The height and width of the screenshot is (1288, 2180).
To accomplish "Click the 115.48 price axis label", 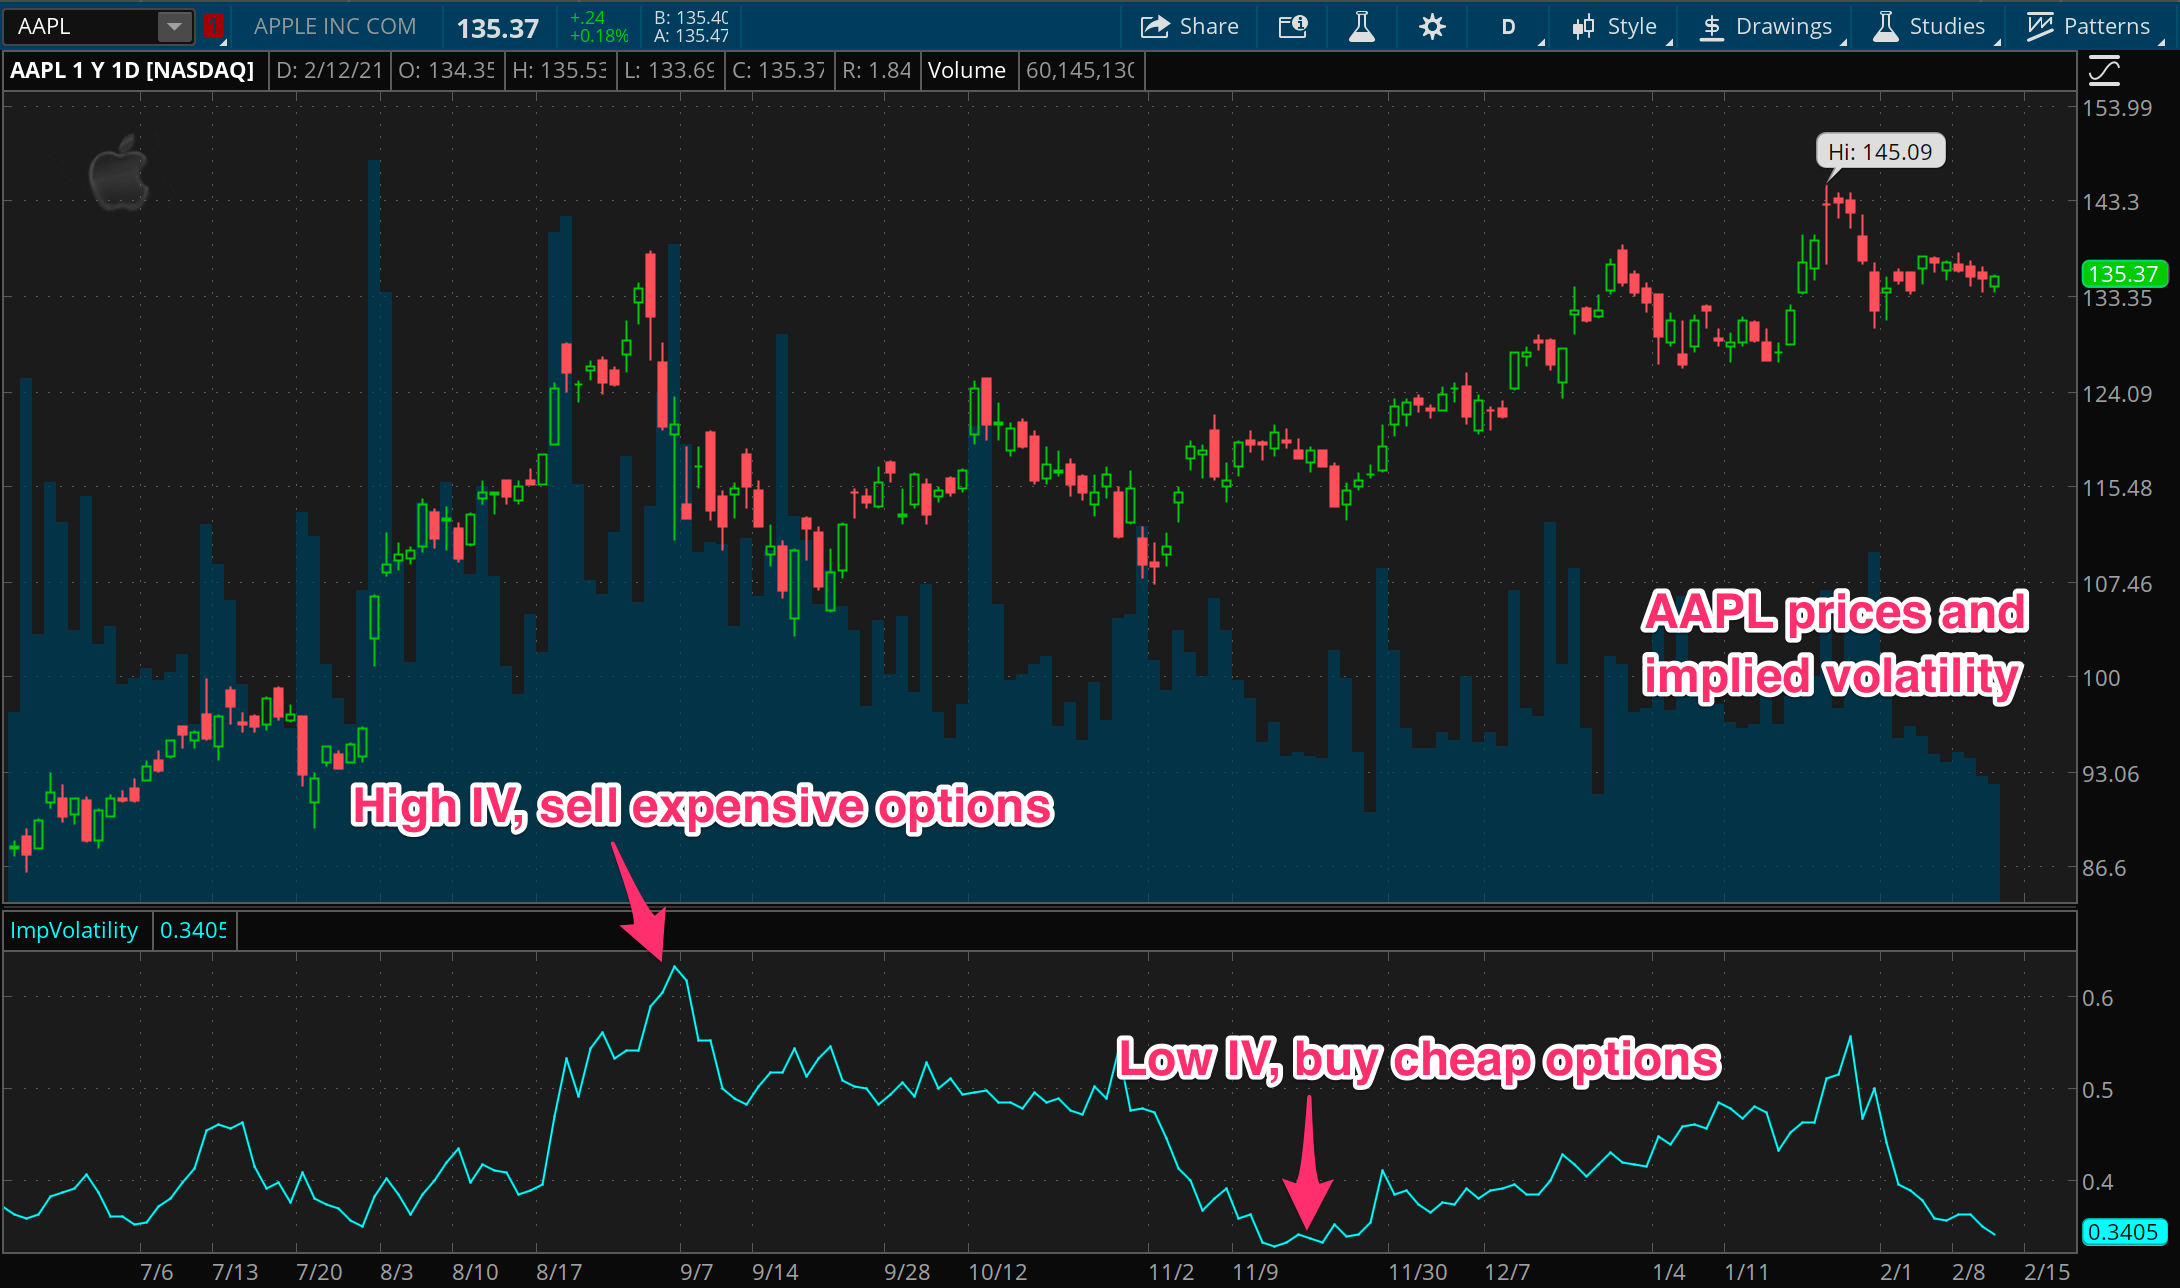I will 2116,487.
